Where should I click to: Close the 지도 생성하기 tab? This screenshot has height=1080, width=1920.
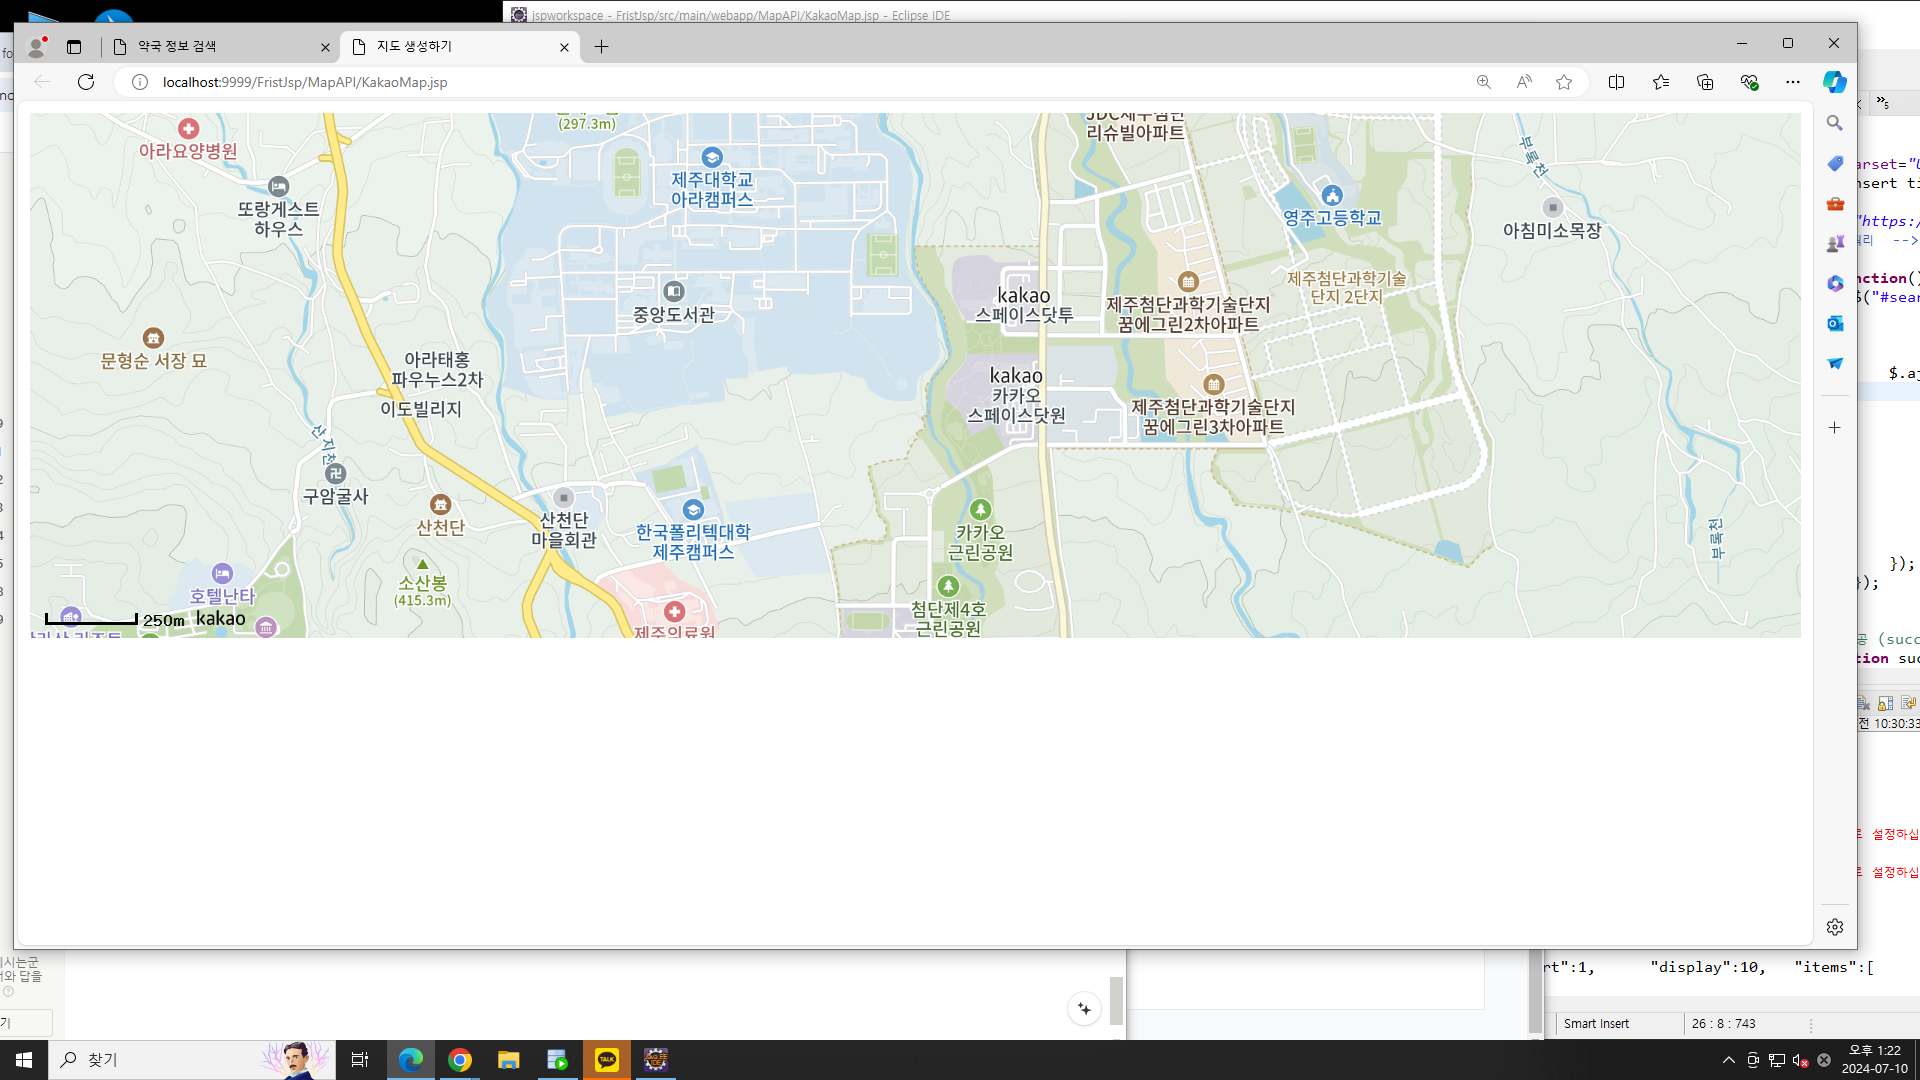coord(564,47)
